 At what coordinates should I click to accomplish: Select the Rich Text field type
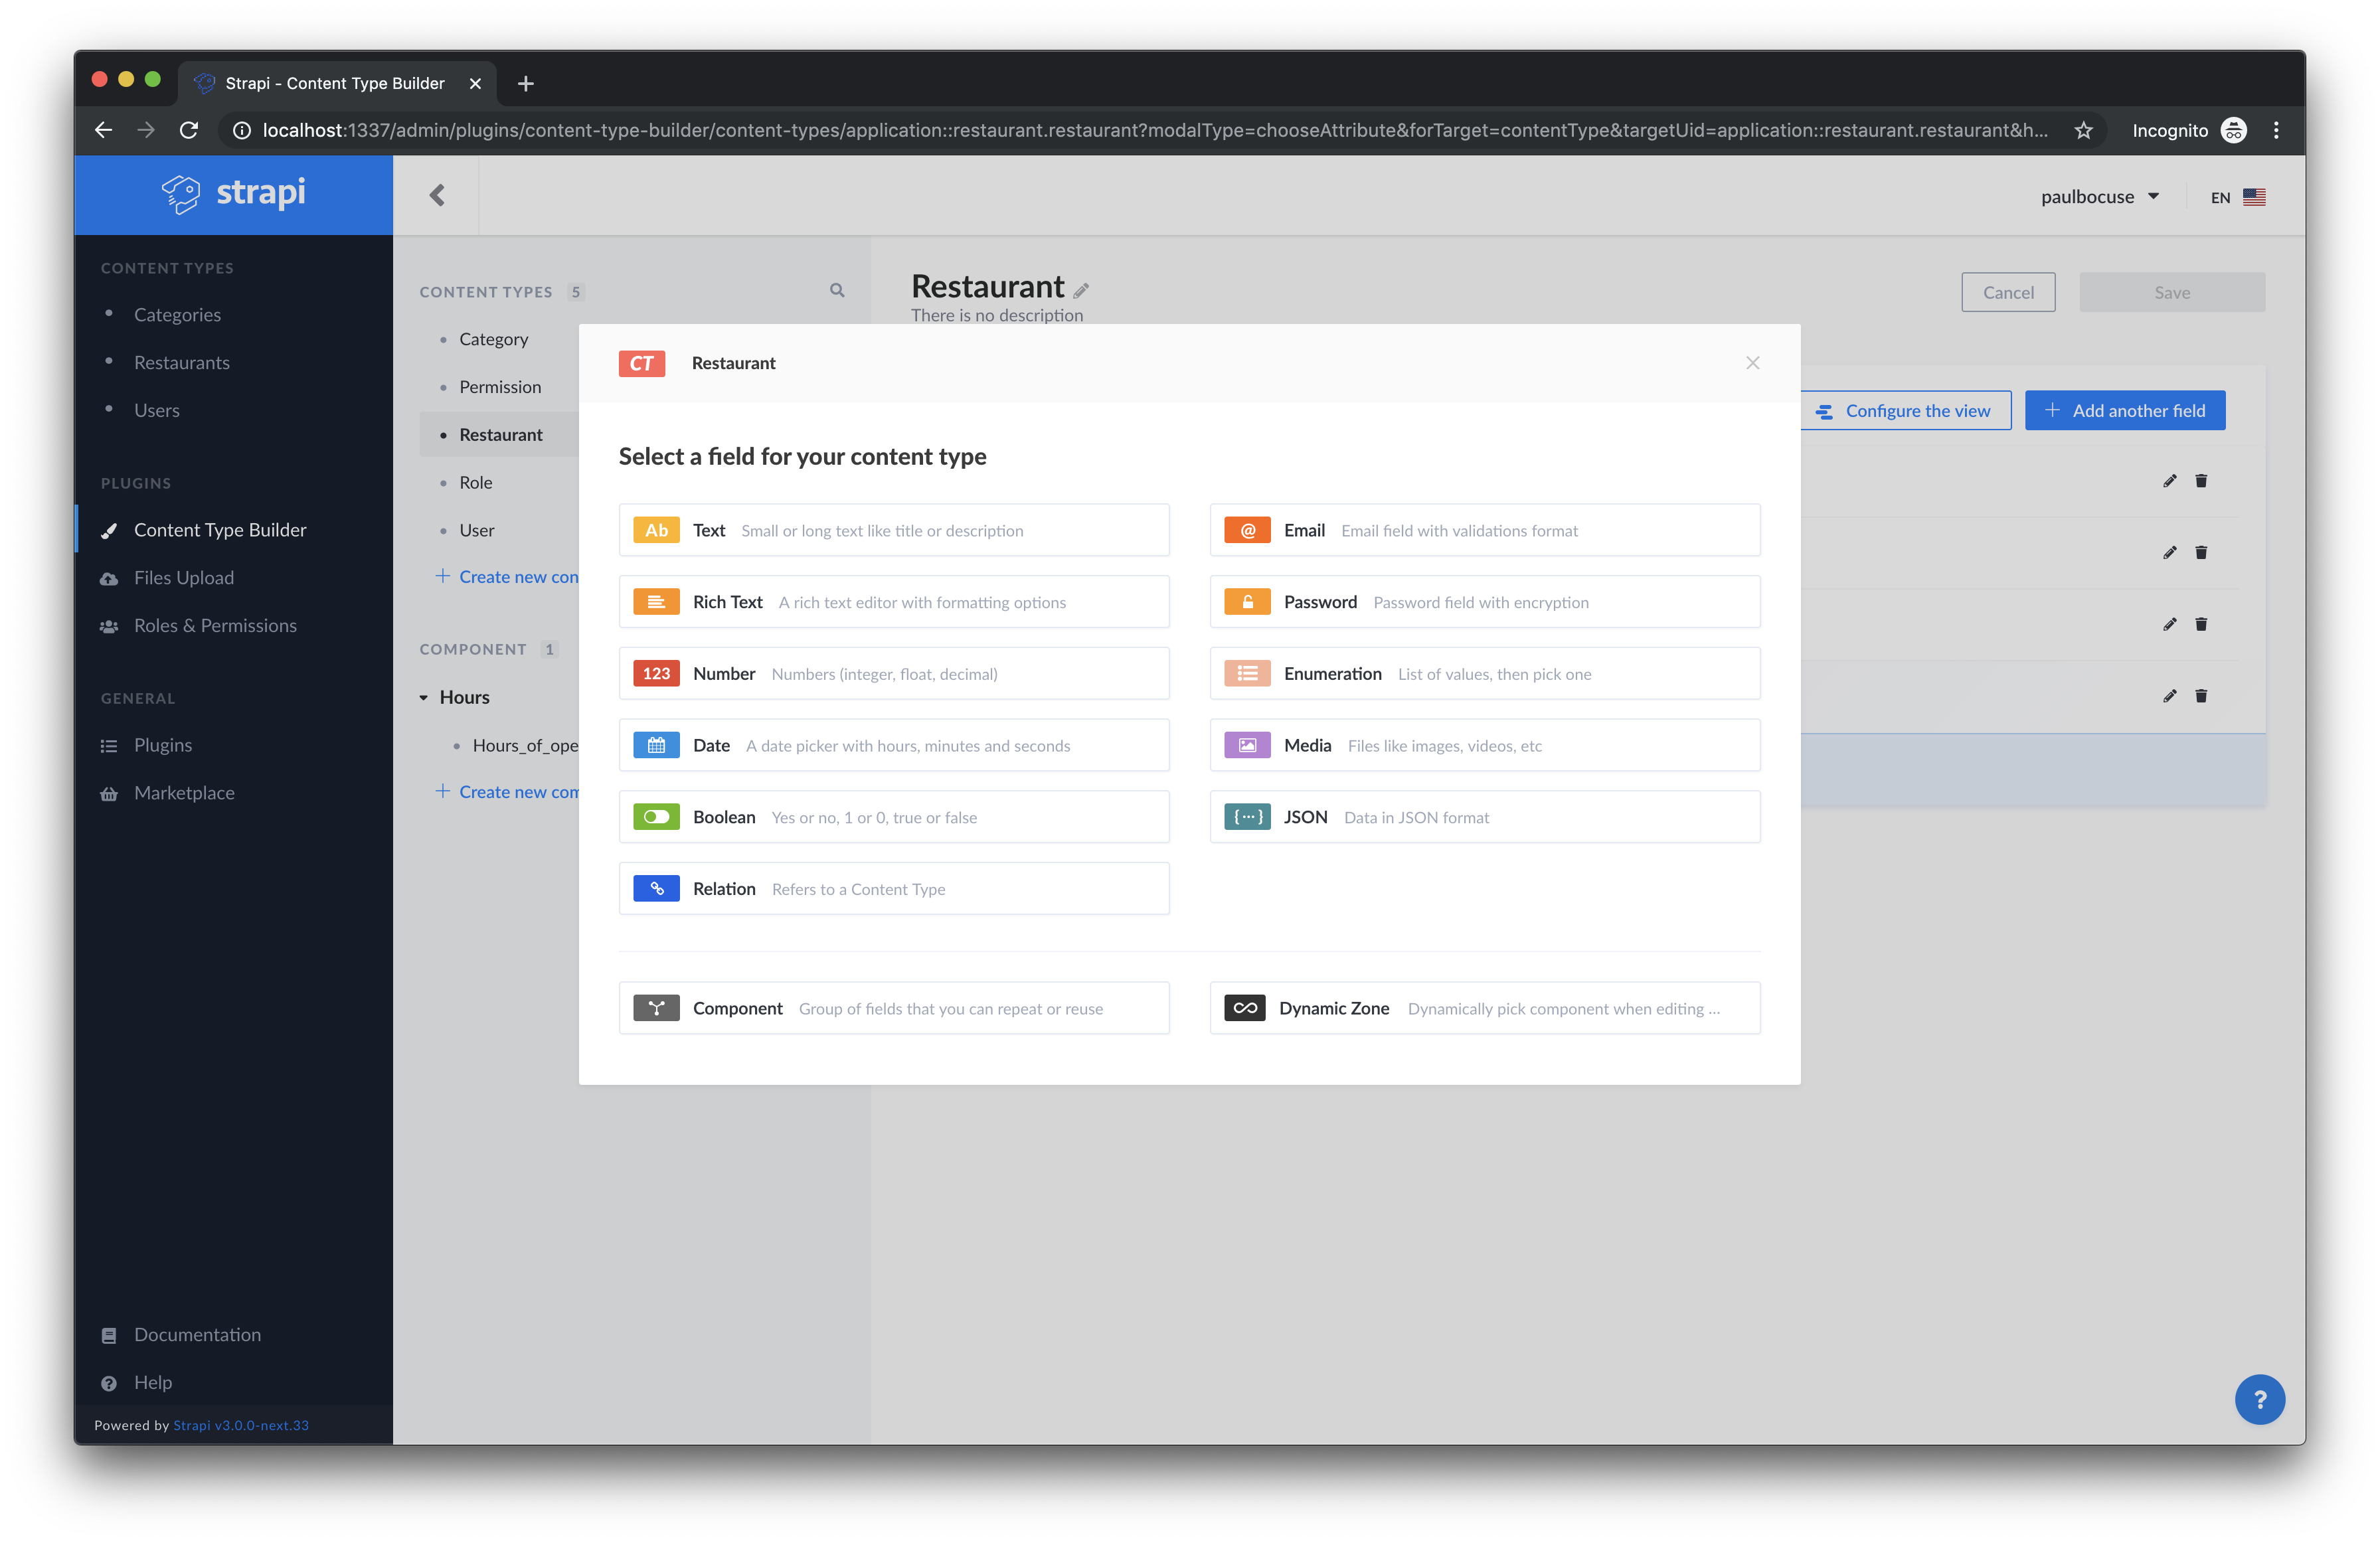coord(893,601)
